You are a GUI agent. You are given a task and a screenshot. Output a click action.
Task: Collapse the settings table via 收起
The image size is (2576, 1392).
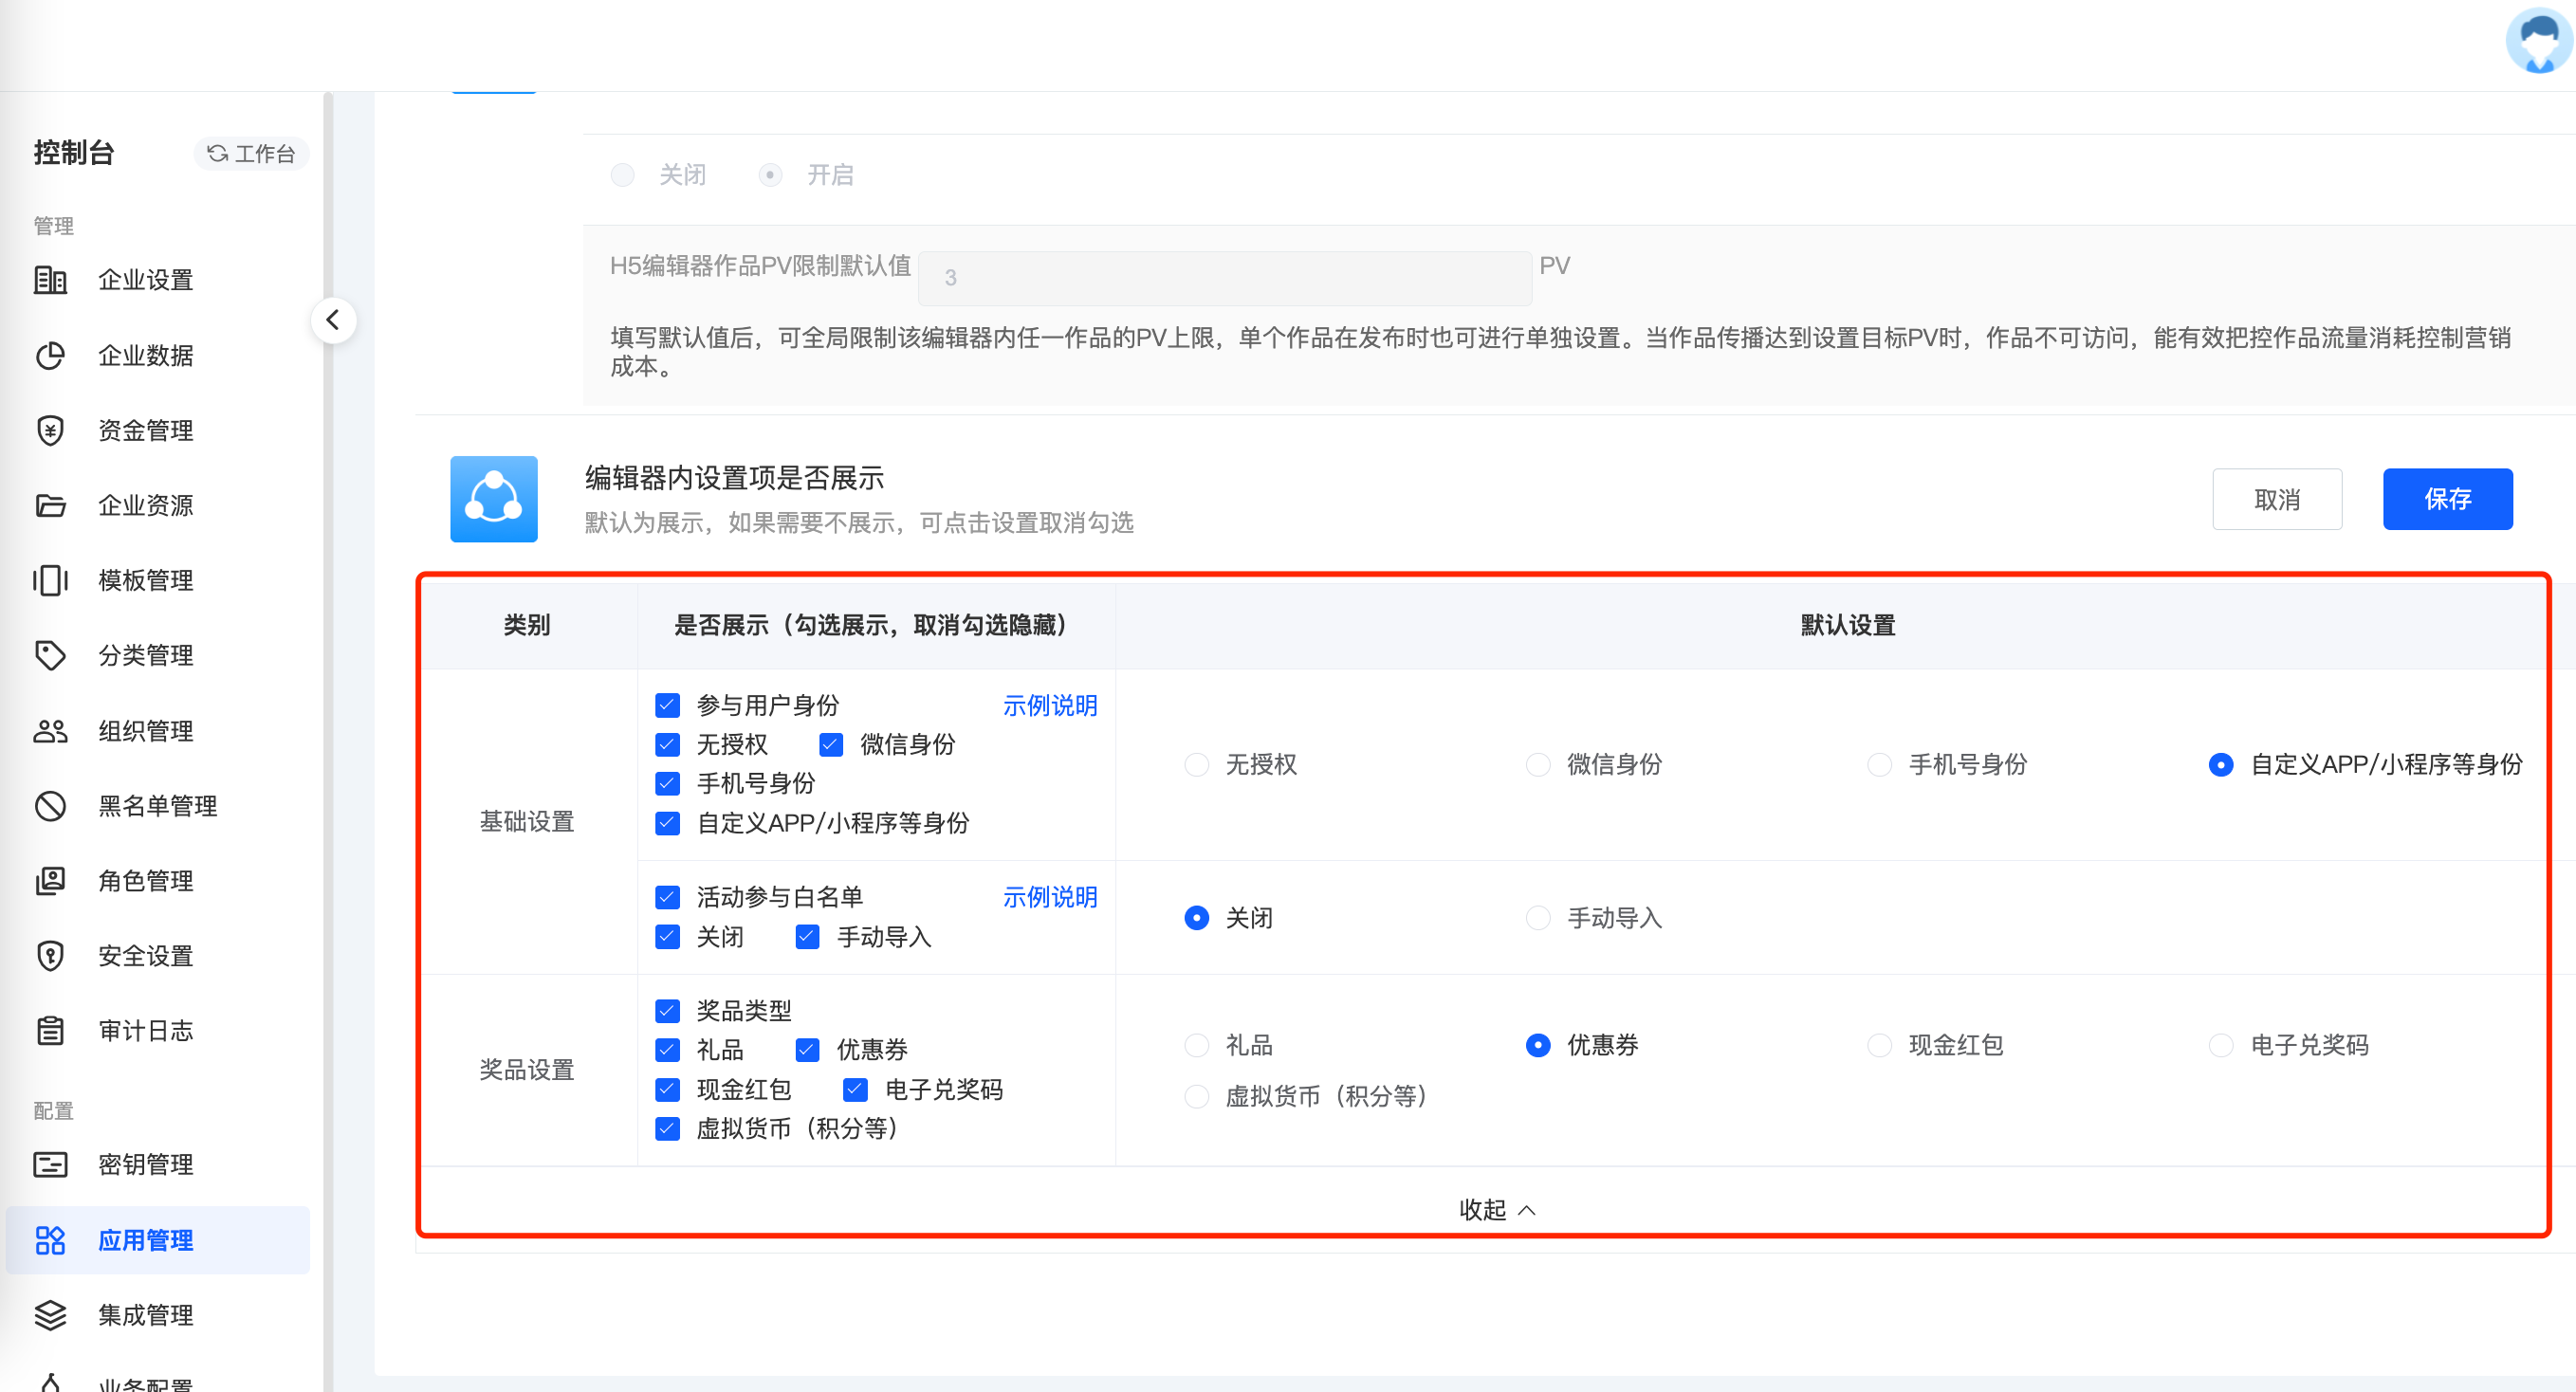click(1496, 1210)
